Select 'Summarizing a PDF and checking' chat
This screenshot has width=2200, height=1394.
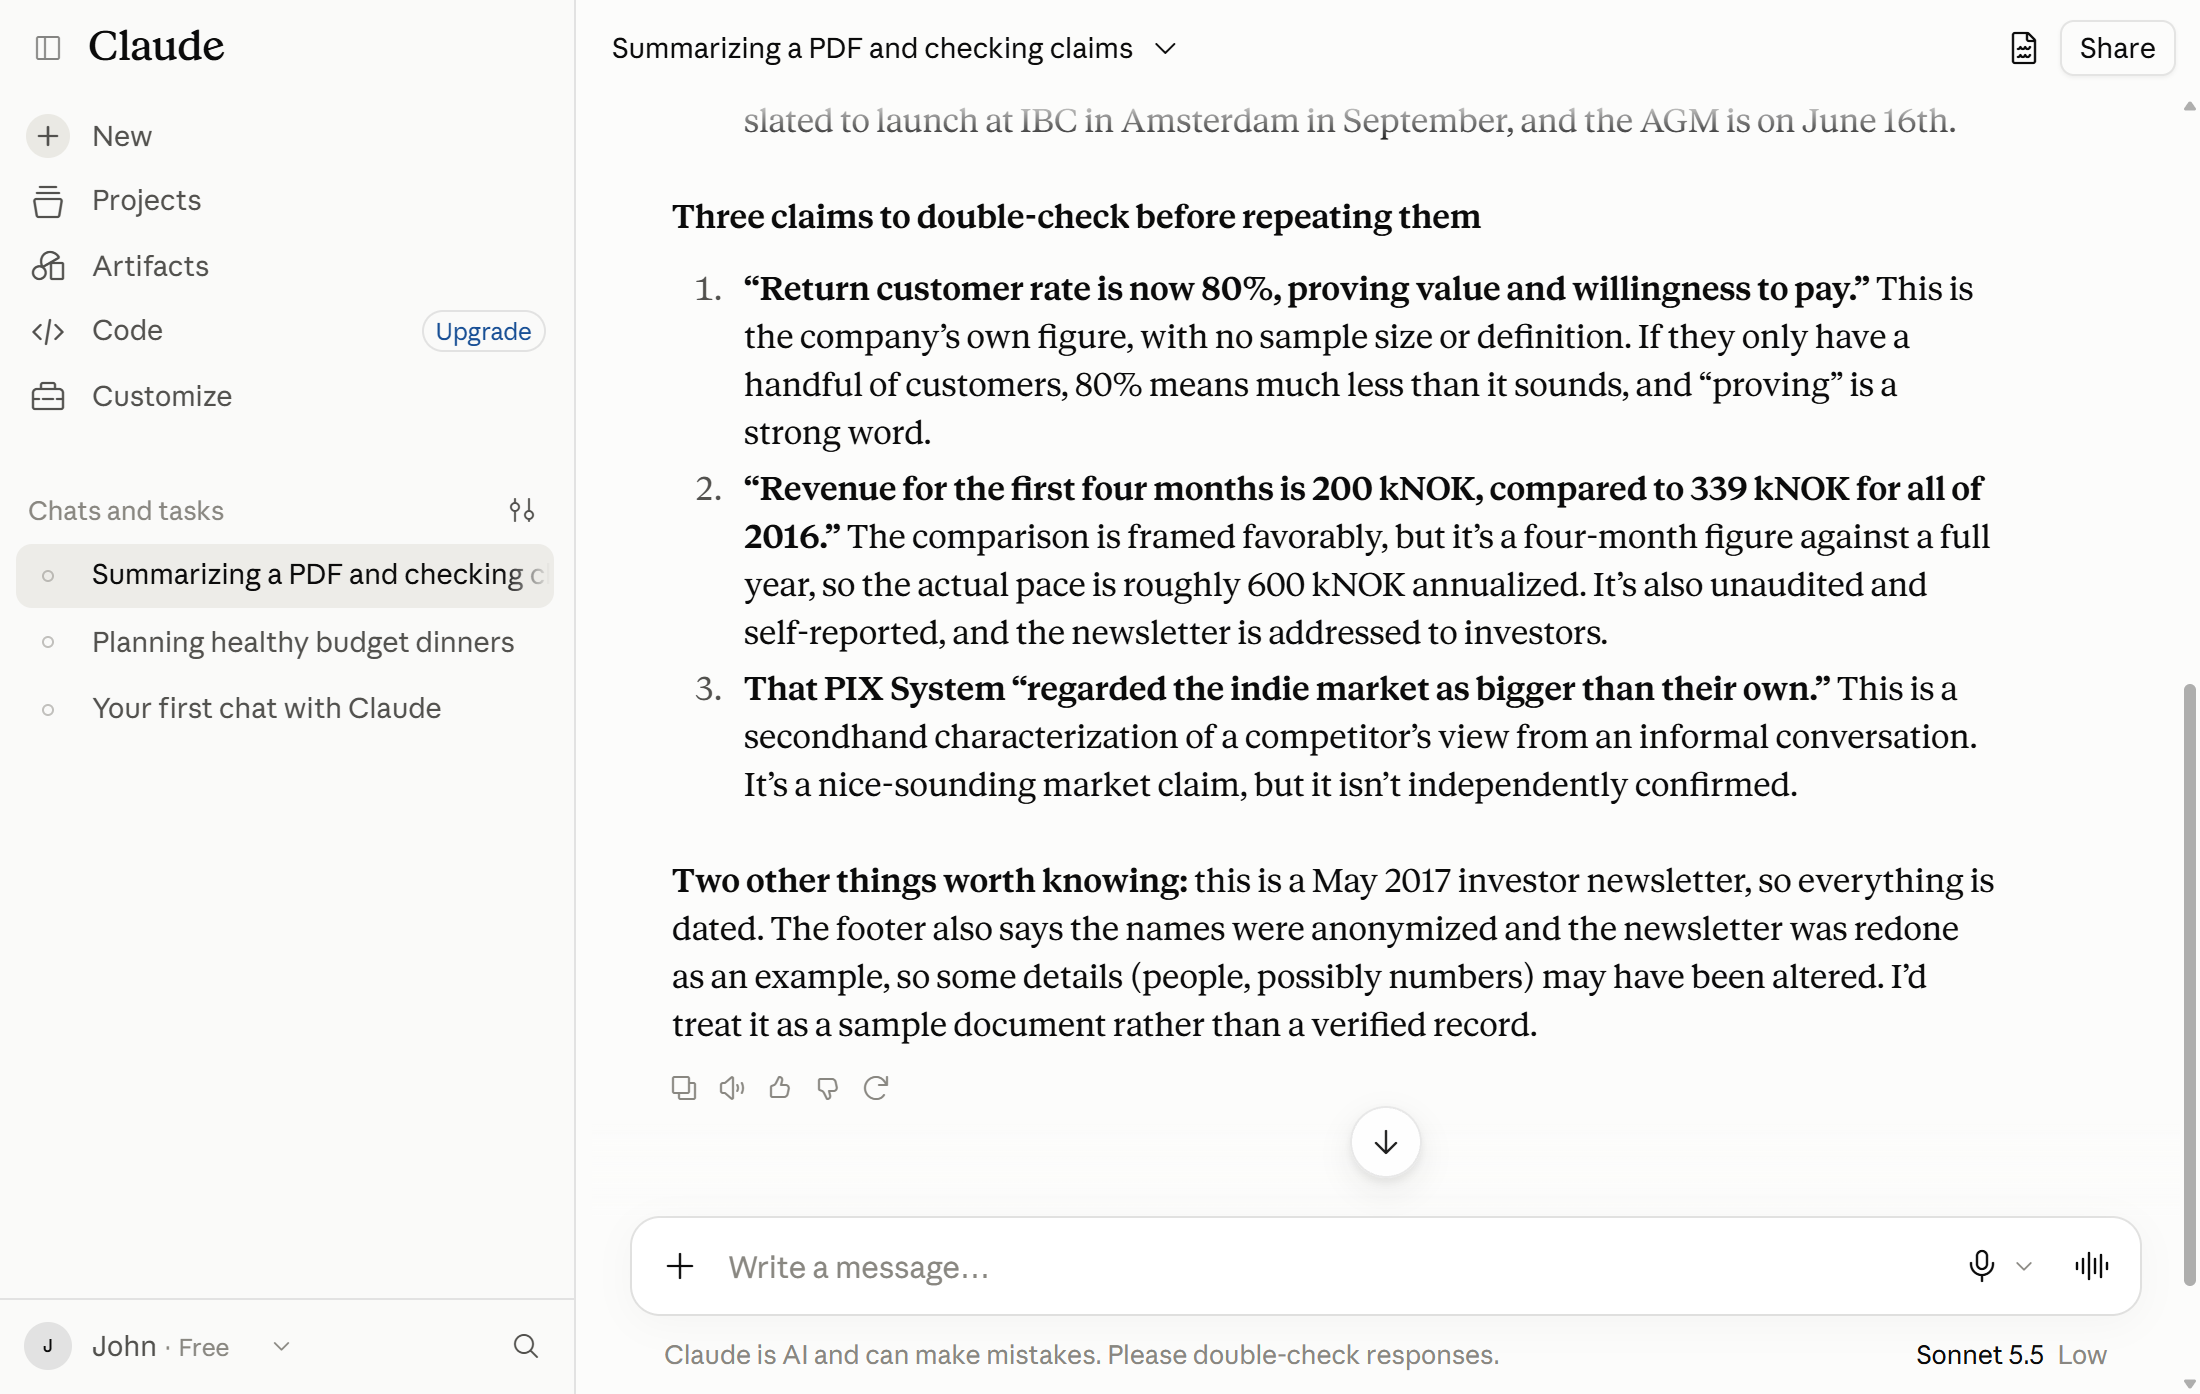coord(285,575)
